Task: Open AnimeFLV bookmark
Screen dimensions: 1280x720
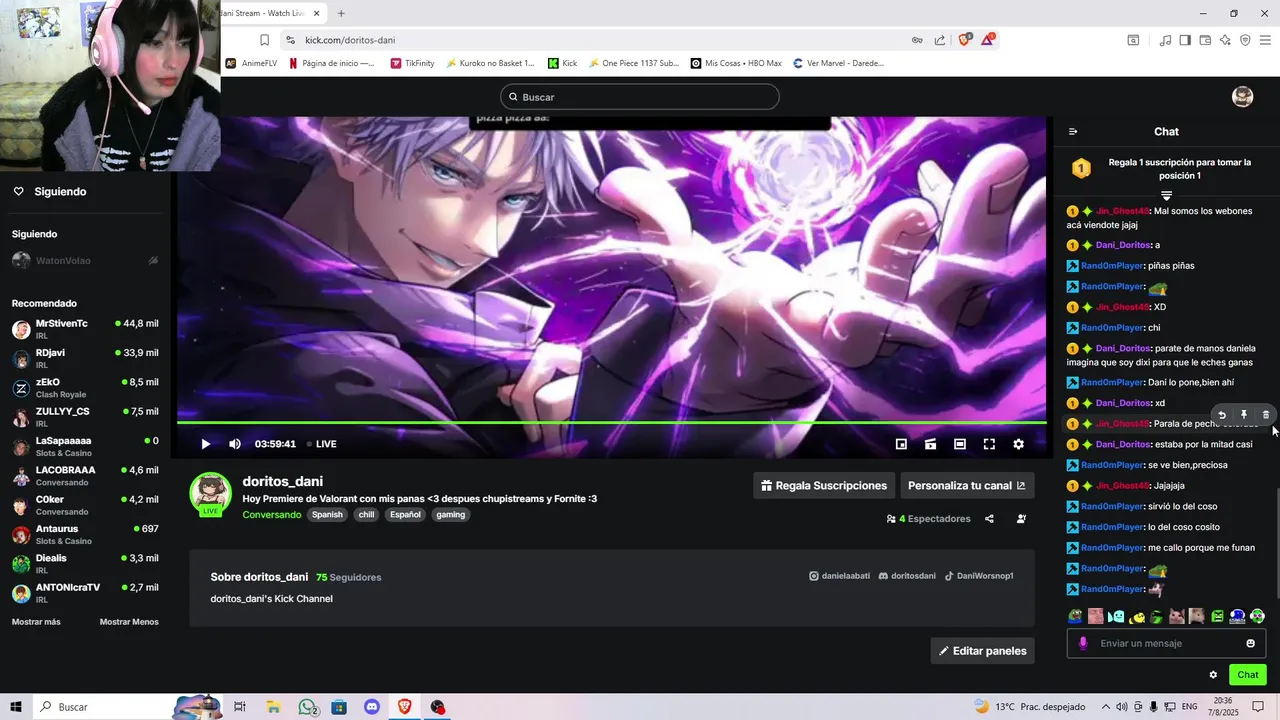Action: [x=252, y=63]
